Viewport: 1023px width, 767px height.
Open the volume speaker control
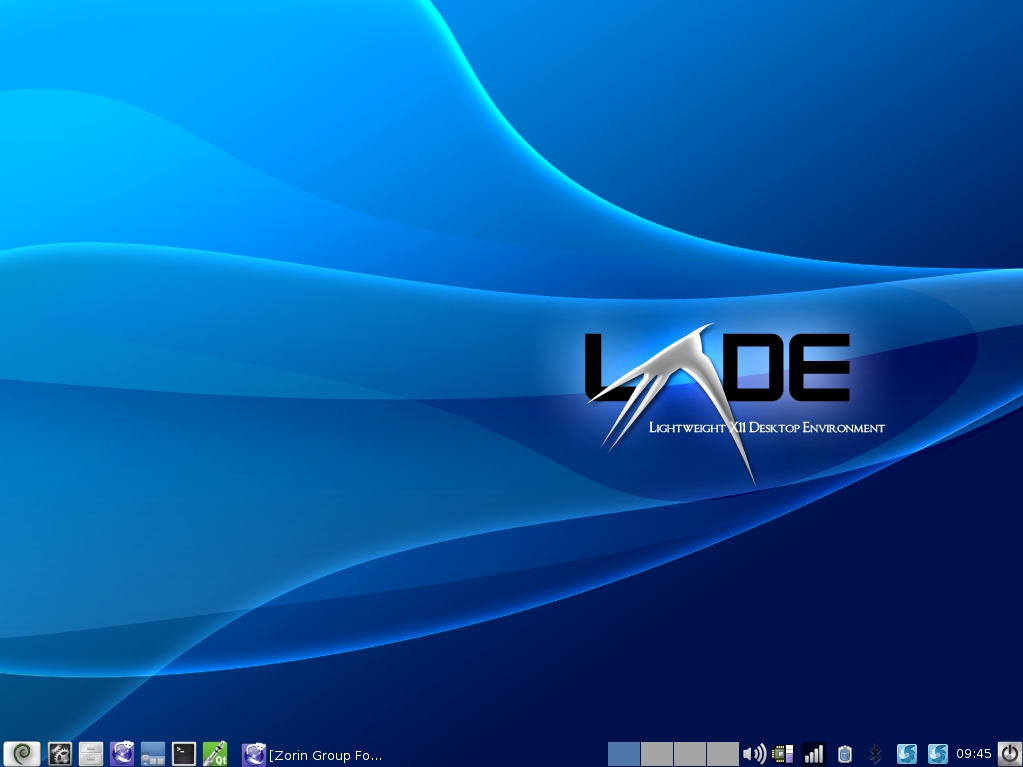753,754
